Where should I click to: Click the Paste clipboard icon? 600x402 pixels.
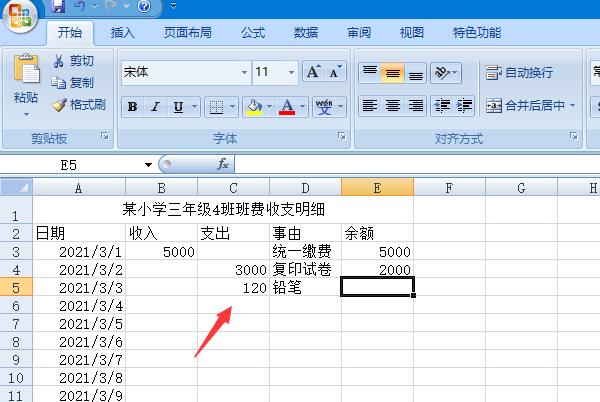(26, 69)
